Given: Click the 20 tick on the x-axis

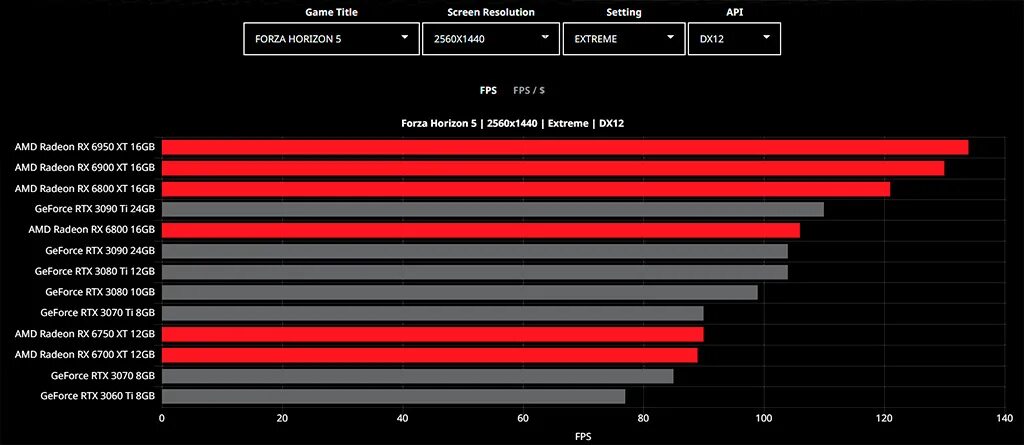Looking at the screenshot, I should pyautogui.click(x=282, y=418).
